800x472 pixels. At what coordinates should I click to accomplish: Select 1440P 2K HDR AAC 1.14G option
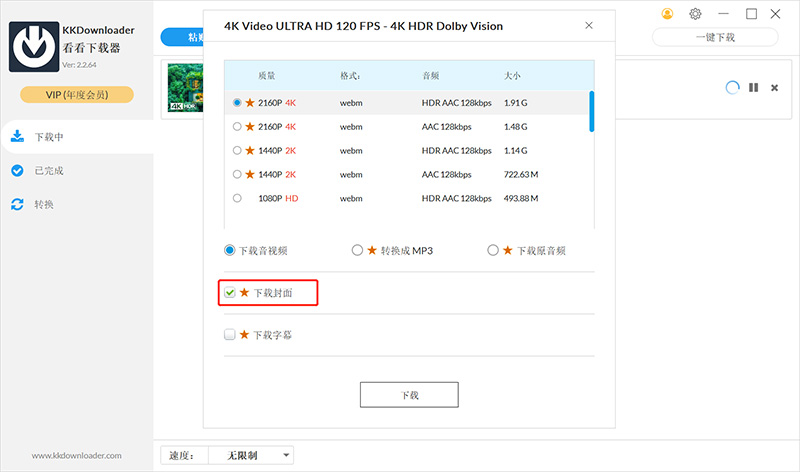tap(237, 150)
